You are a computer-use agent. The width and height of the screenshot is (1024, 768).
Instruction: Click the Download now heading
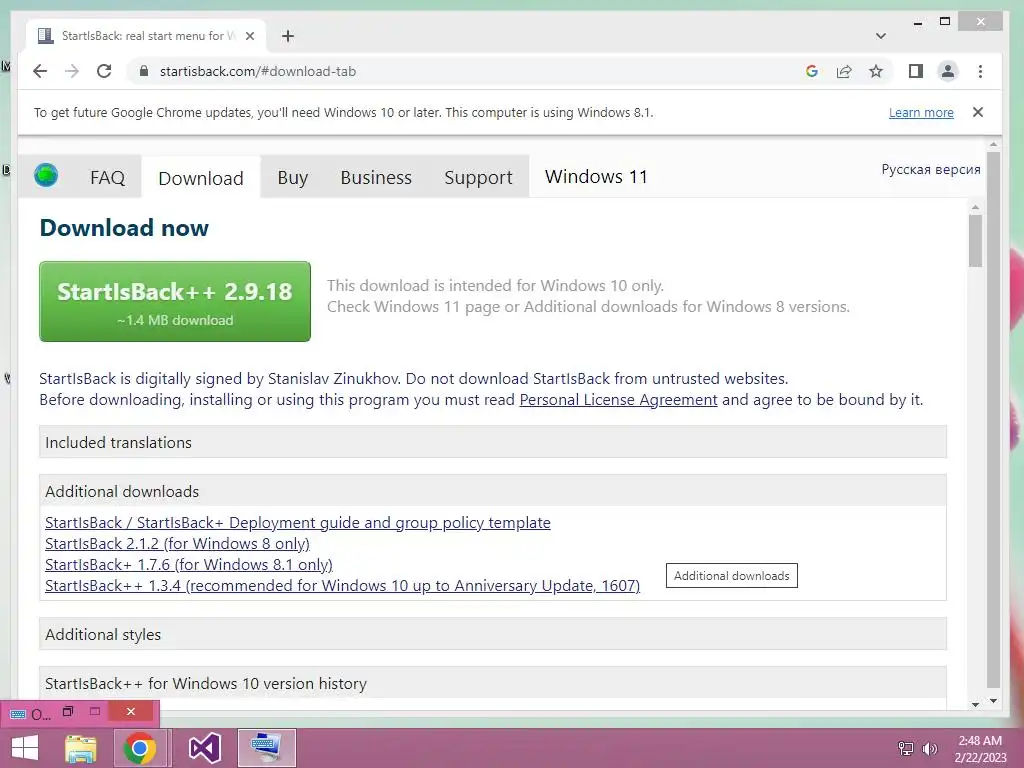[x=124, y=227]
